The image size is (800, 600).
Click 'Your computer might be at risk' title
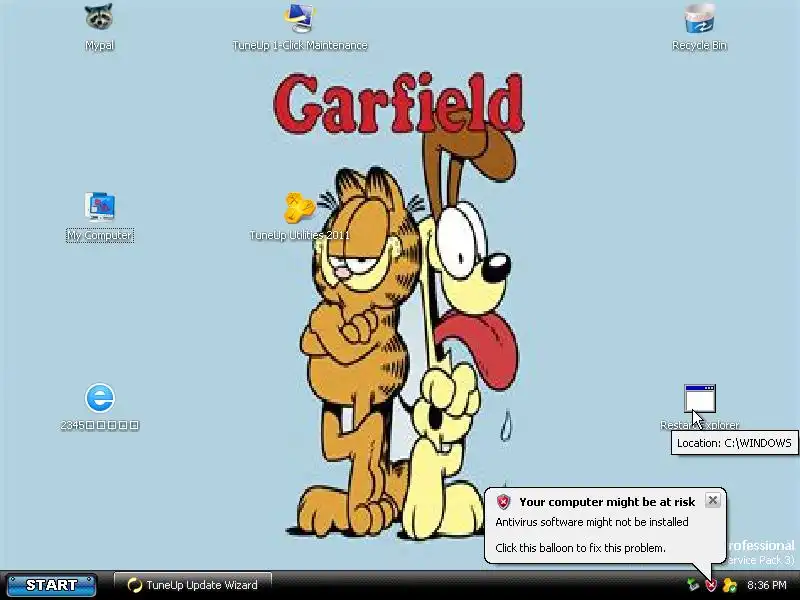[x=607, y=502]
